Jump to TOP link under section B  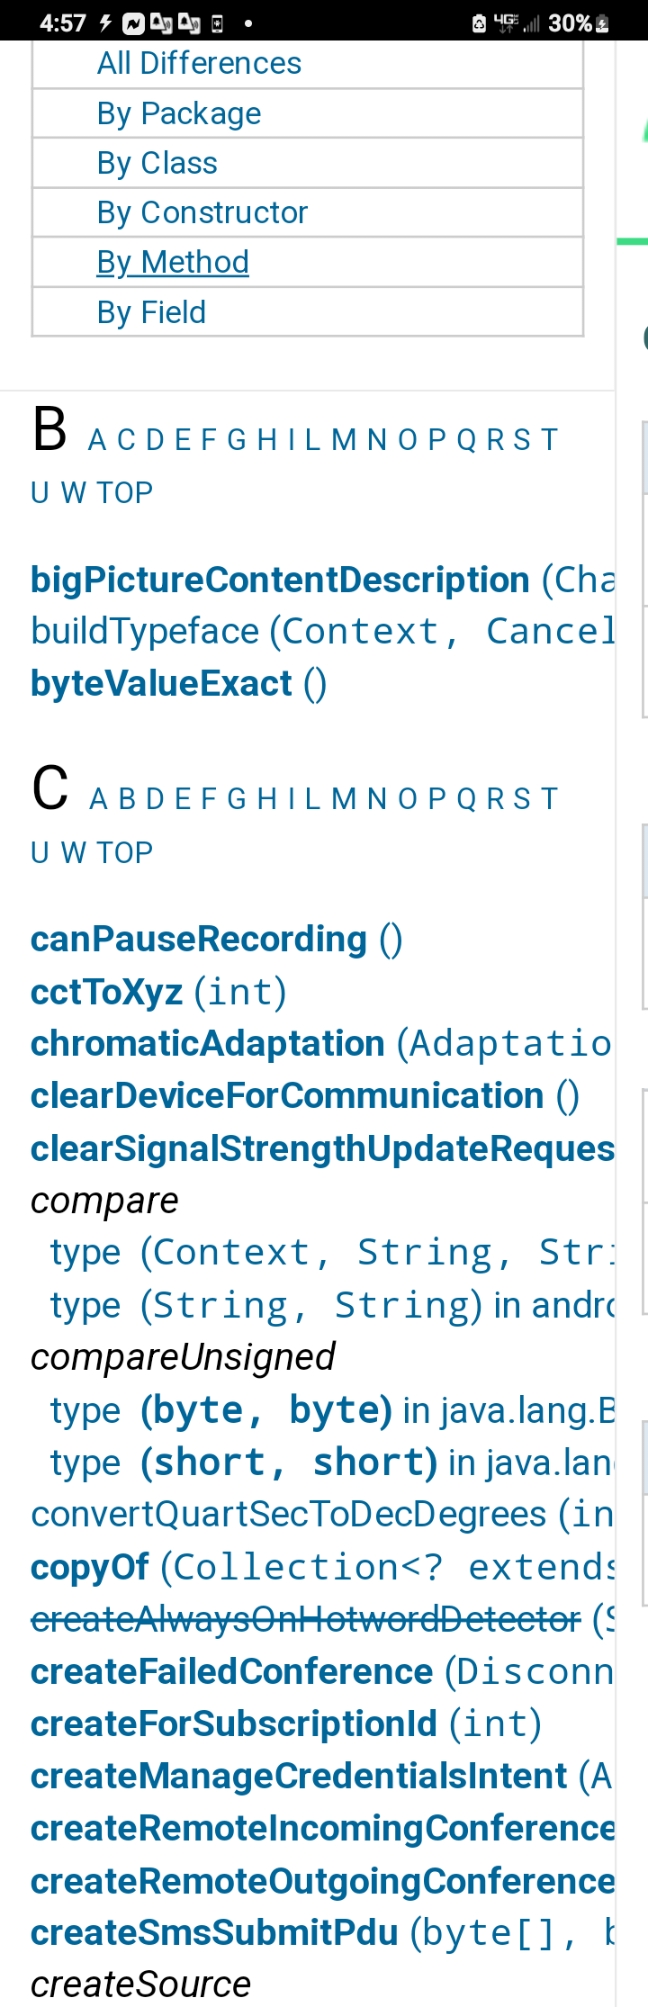[x=125, y=493]
